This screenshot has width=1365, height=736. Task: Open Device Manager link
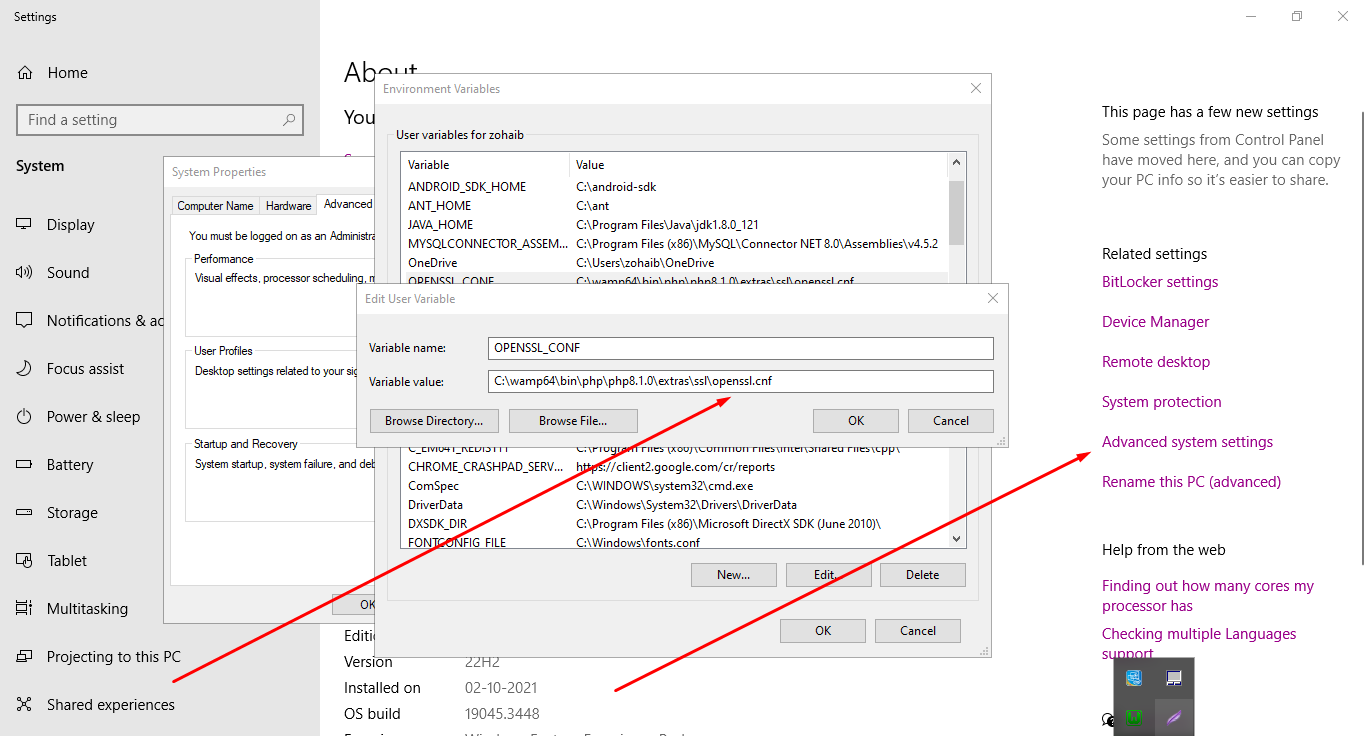pos(1156,322)
